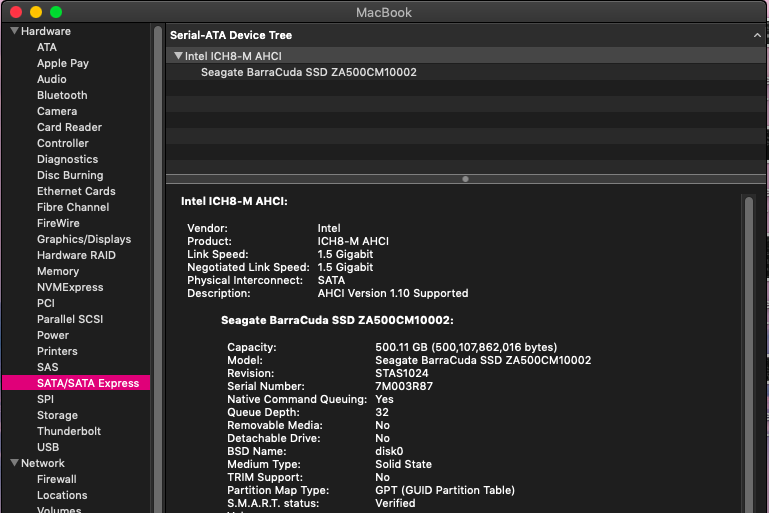View Memory information
The image size is (769, 513).
click(58, 271)
